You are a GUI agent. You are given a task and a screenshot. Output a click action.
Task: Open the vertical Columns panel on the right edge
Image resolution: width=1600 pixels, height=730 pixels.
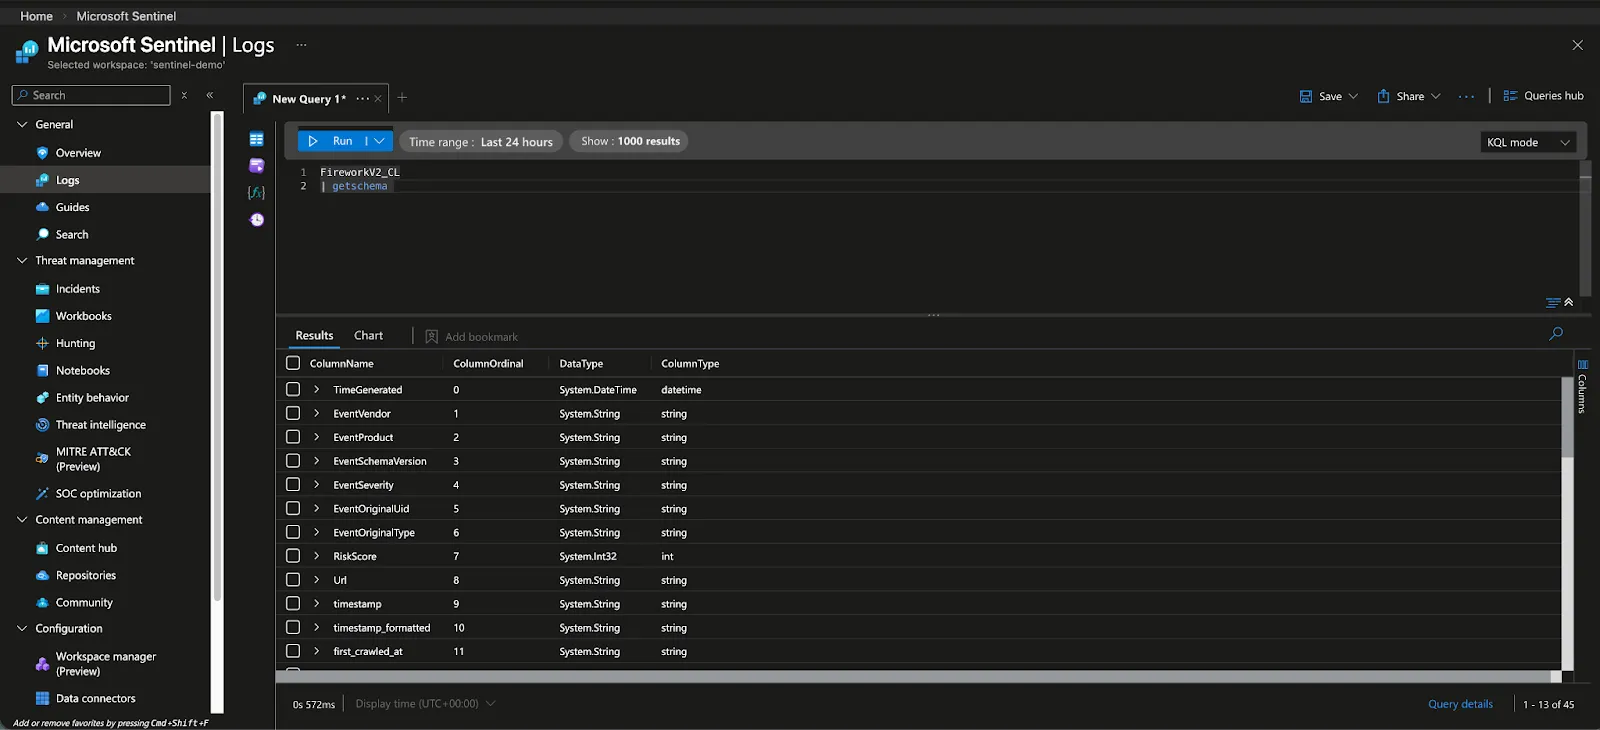(x=1582, y=386)
